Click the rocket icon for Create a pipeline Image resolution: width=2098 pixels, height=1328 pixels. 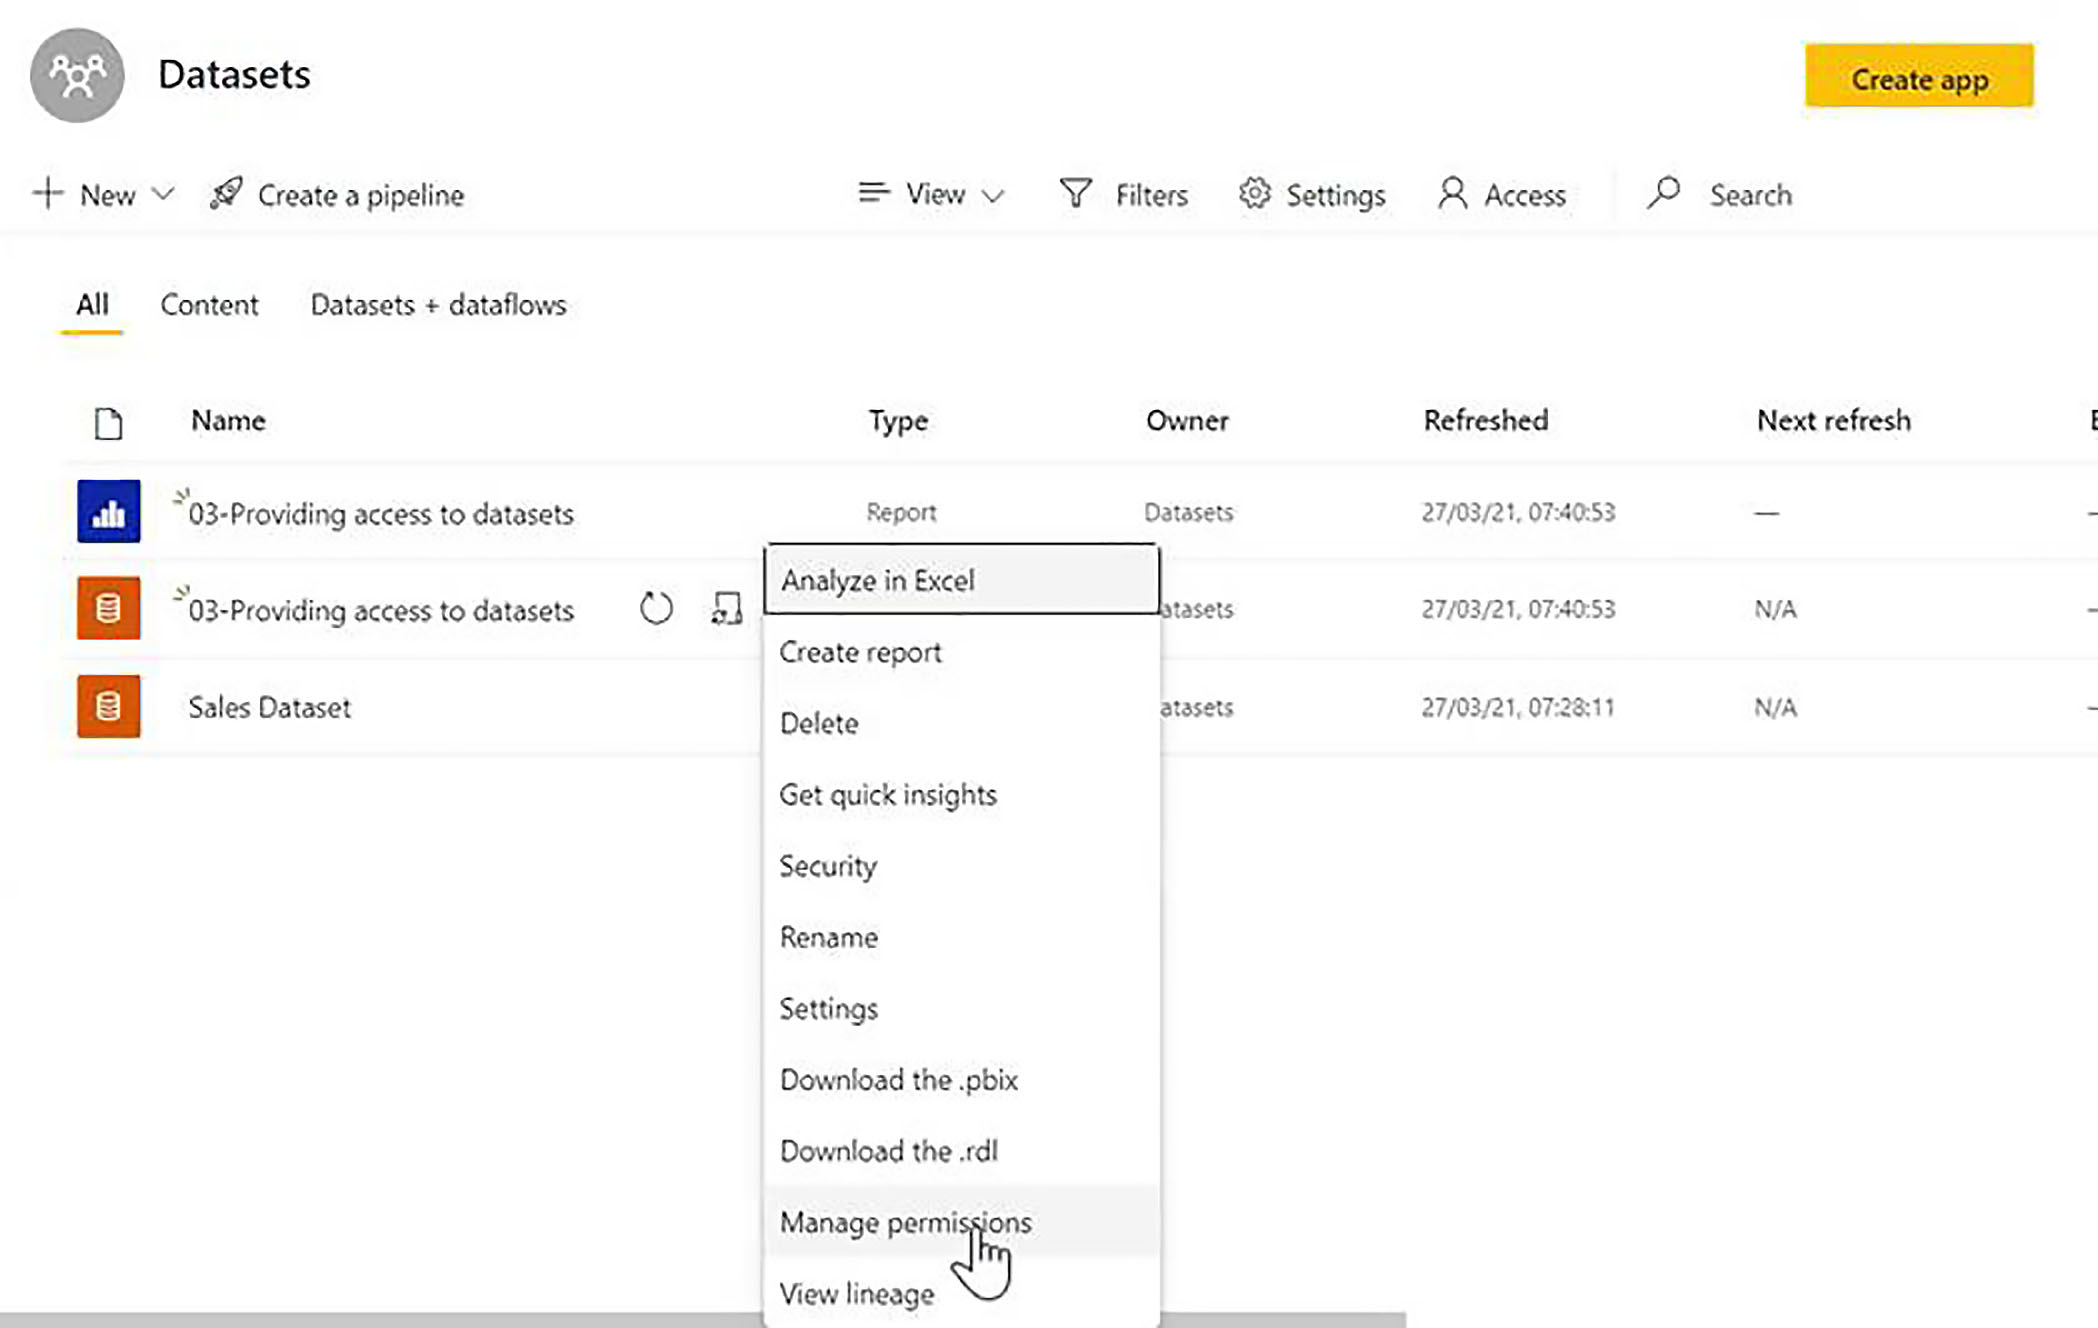coord(226,194)
